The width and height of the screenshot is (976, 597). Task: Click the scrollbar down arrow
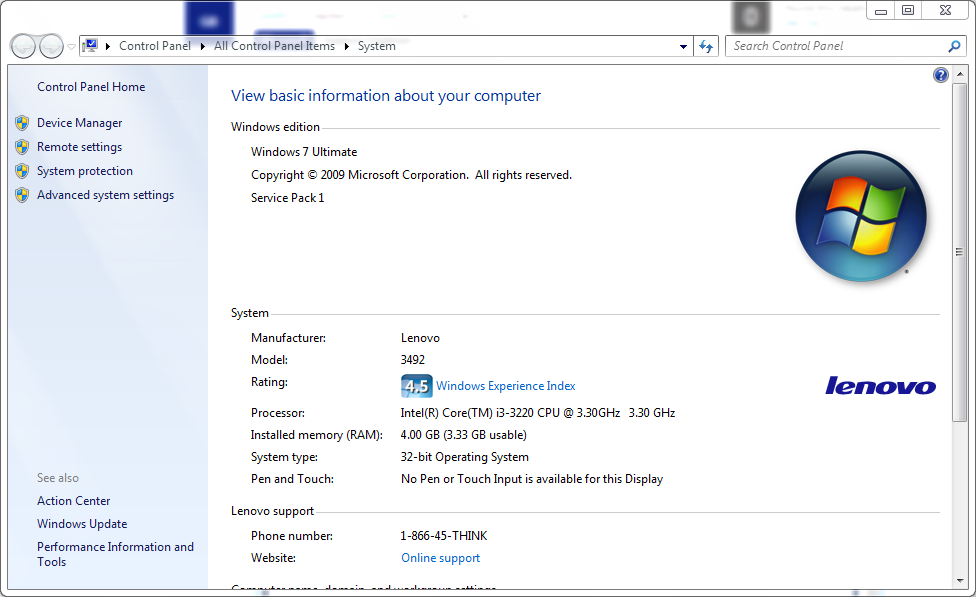click(959, 581)
